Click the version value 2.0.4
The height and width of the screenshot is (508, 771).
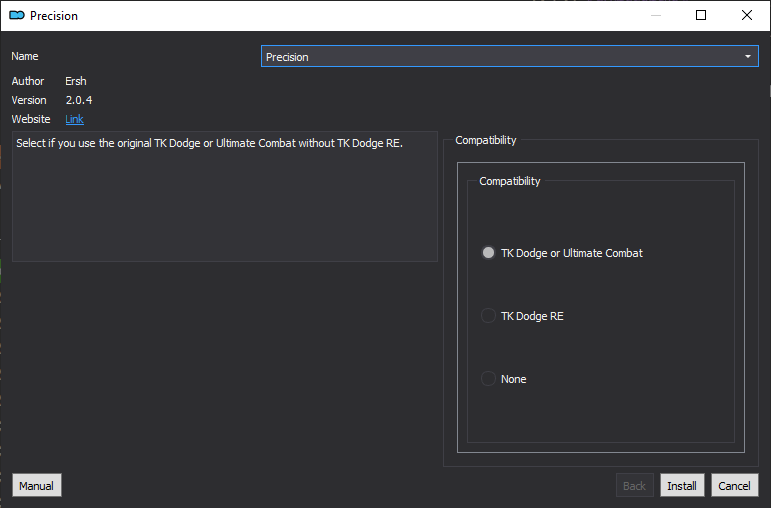click(x=79, y=100)
